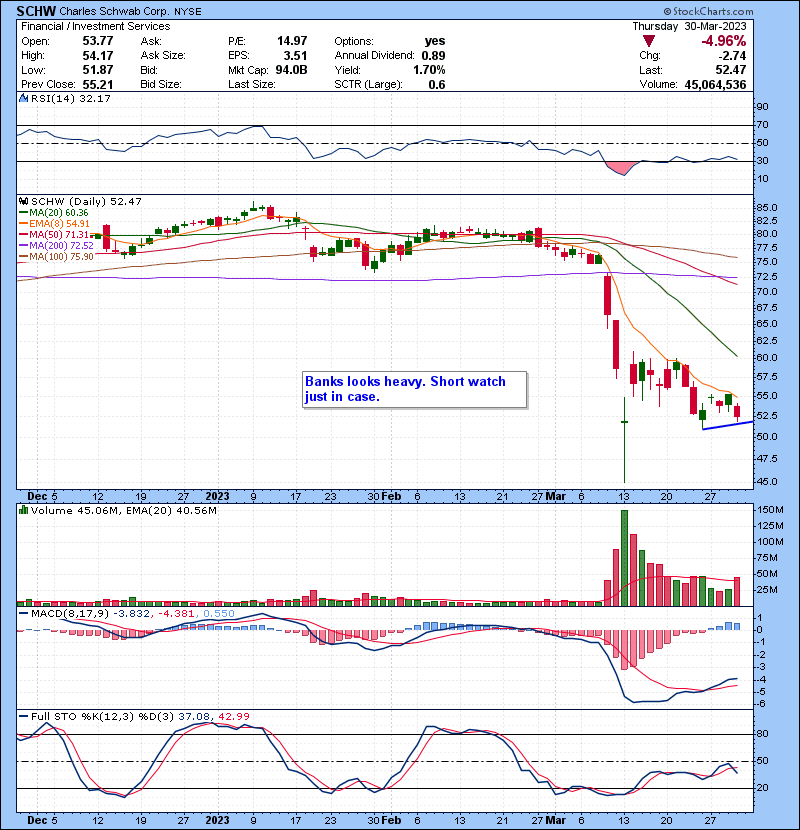Click the 150M tick on the volume axis

pyautogui.click(x=771, y=510)
